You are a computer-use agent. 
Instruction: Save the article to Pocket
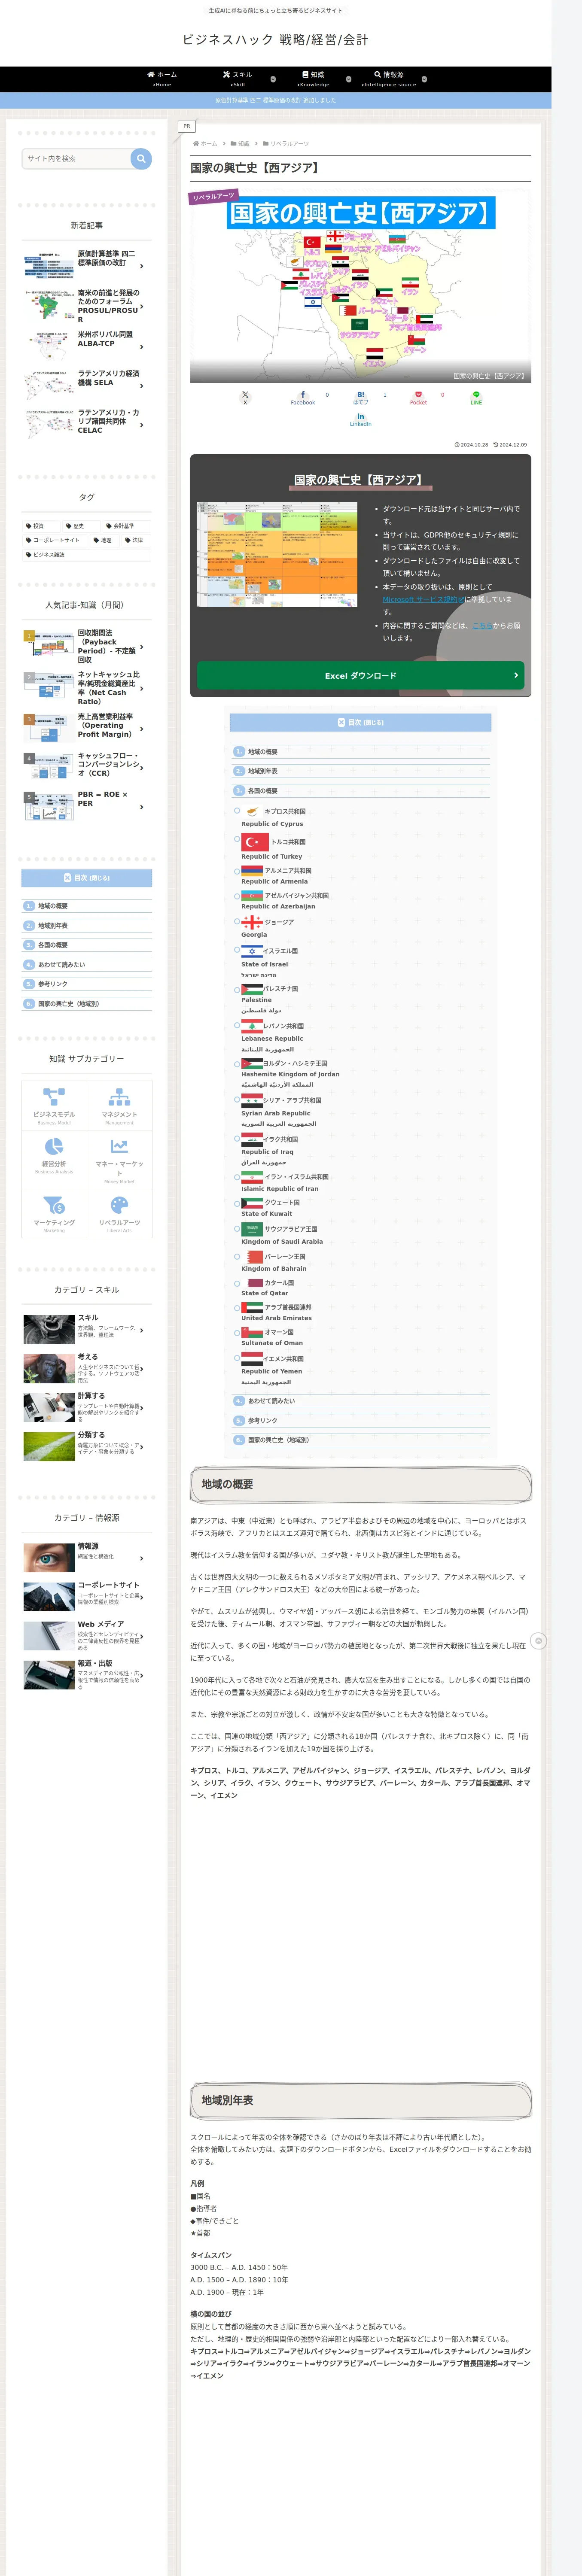[x=418, y=397]
